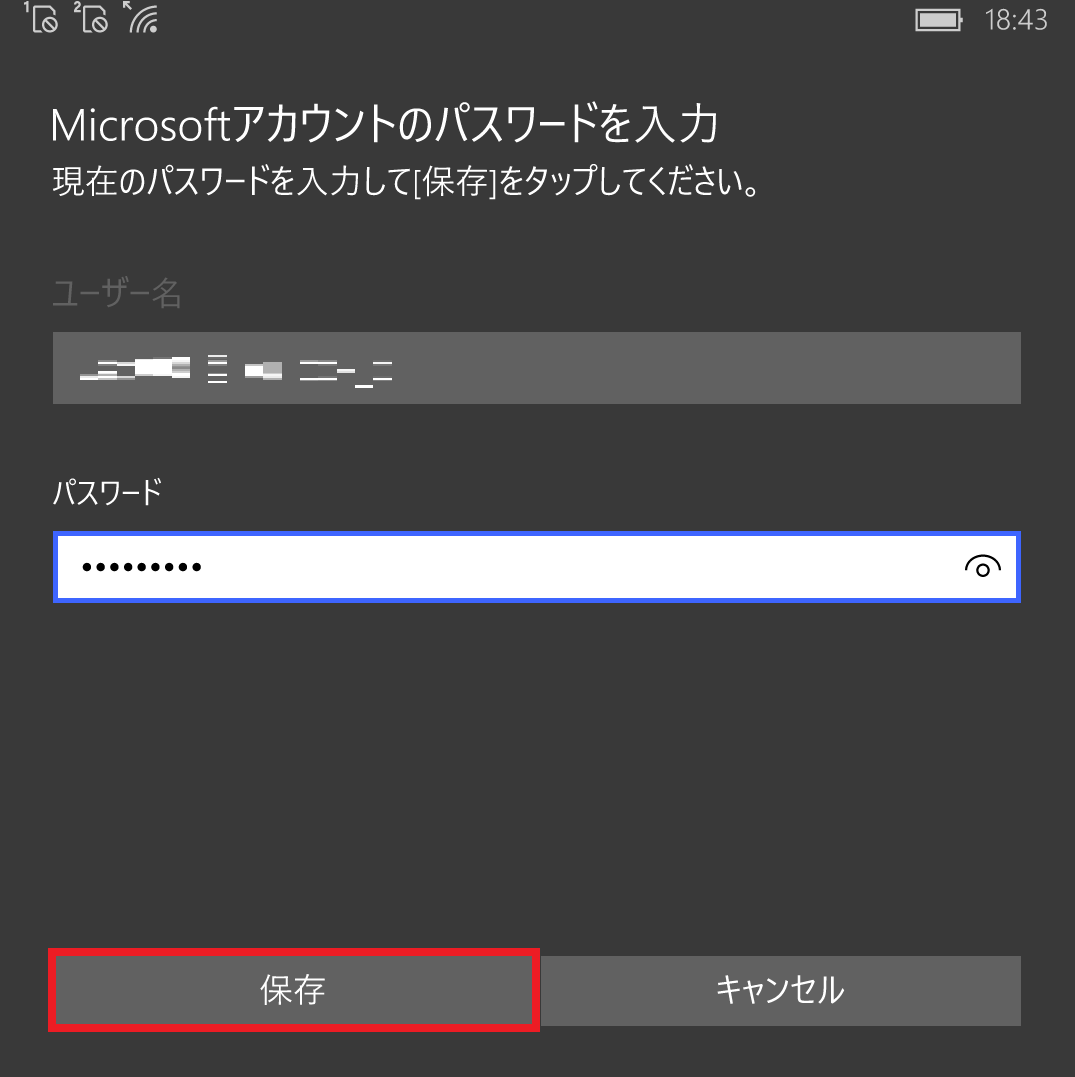The image size is (1075, 1077).
Task: Tap the 18:43 clock in status bar
Action: click(1016, 20)
